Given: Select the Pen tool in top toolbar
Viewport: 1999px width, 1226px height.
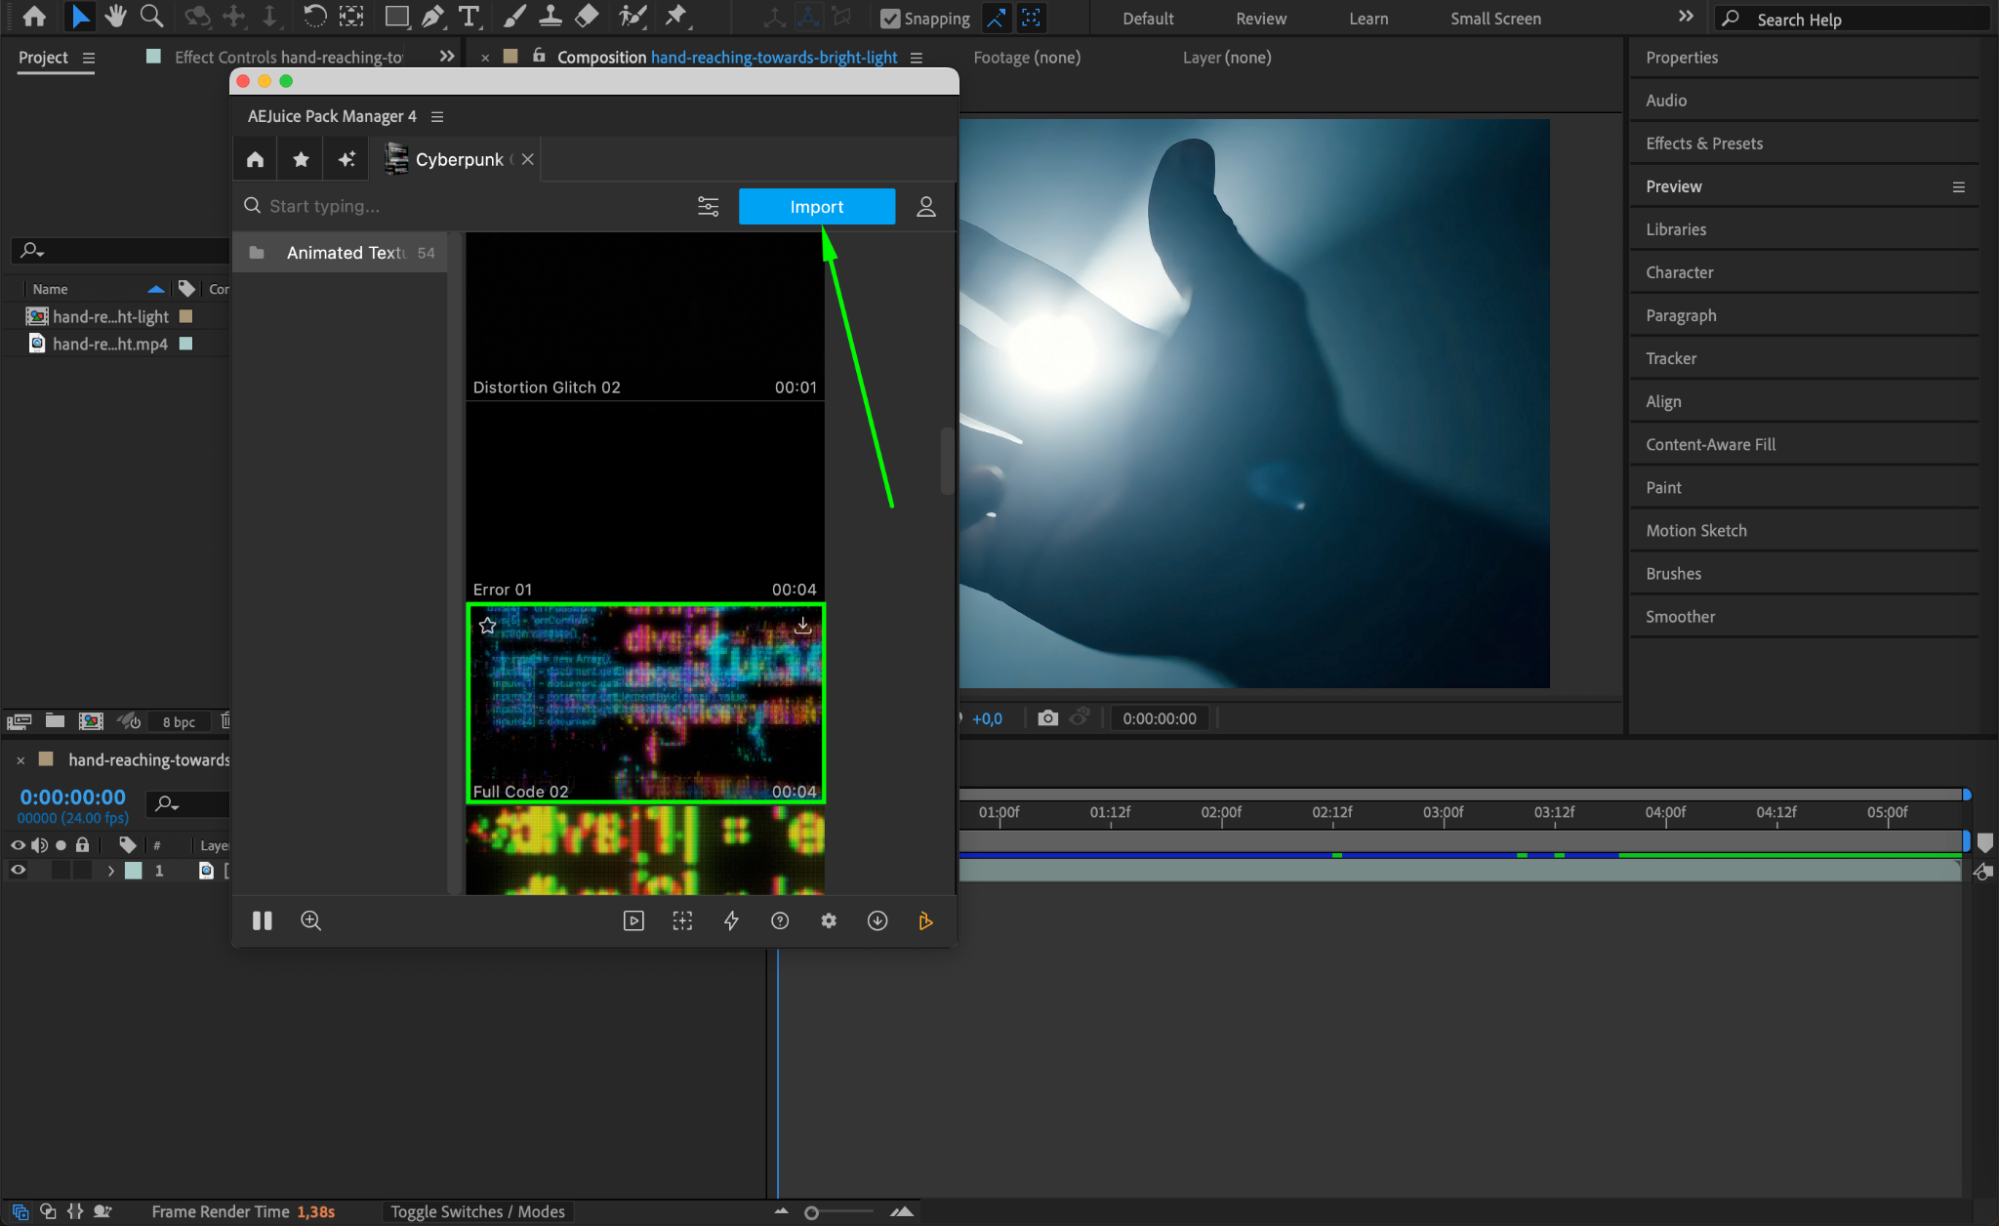Looking at the screenshot, I should 432,16.
